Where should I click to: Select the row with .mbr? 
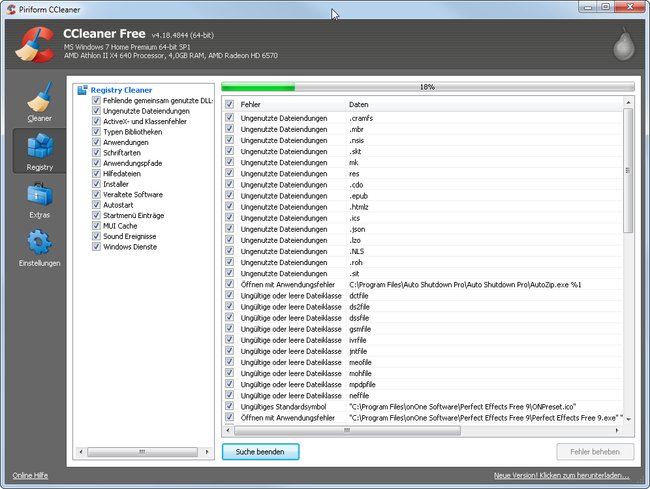tap(423, 129)
